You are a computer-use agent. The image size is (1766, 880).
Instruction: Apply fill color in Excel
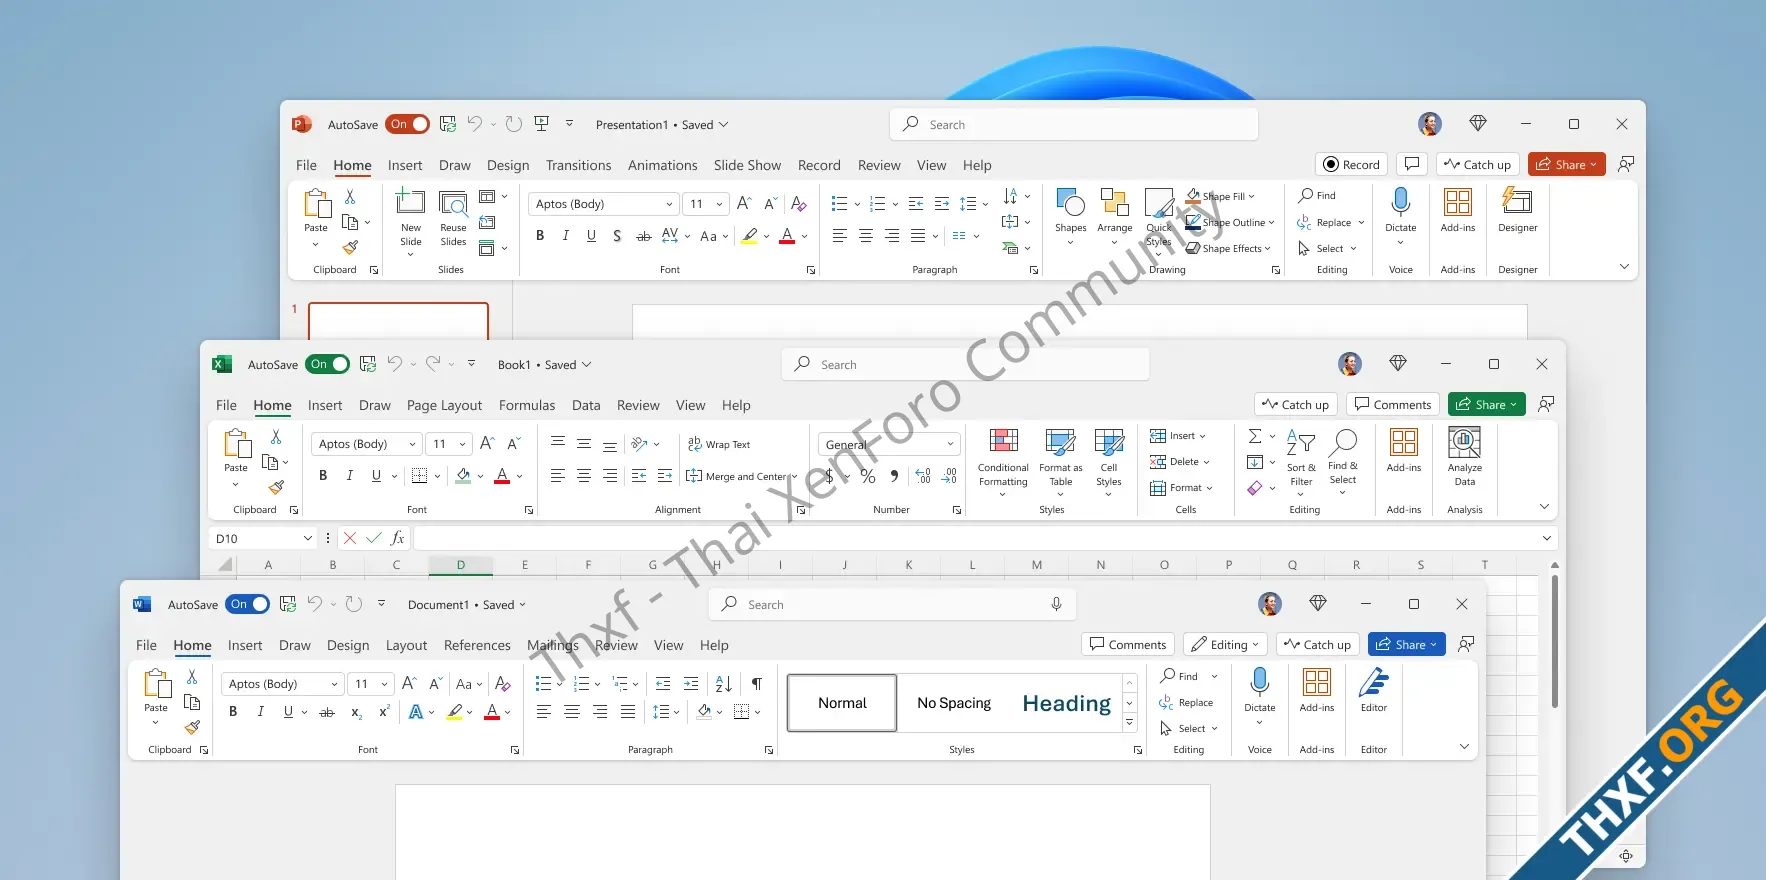pyautogui.click(x=463, y=476)
